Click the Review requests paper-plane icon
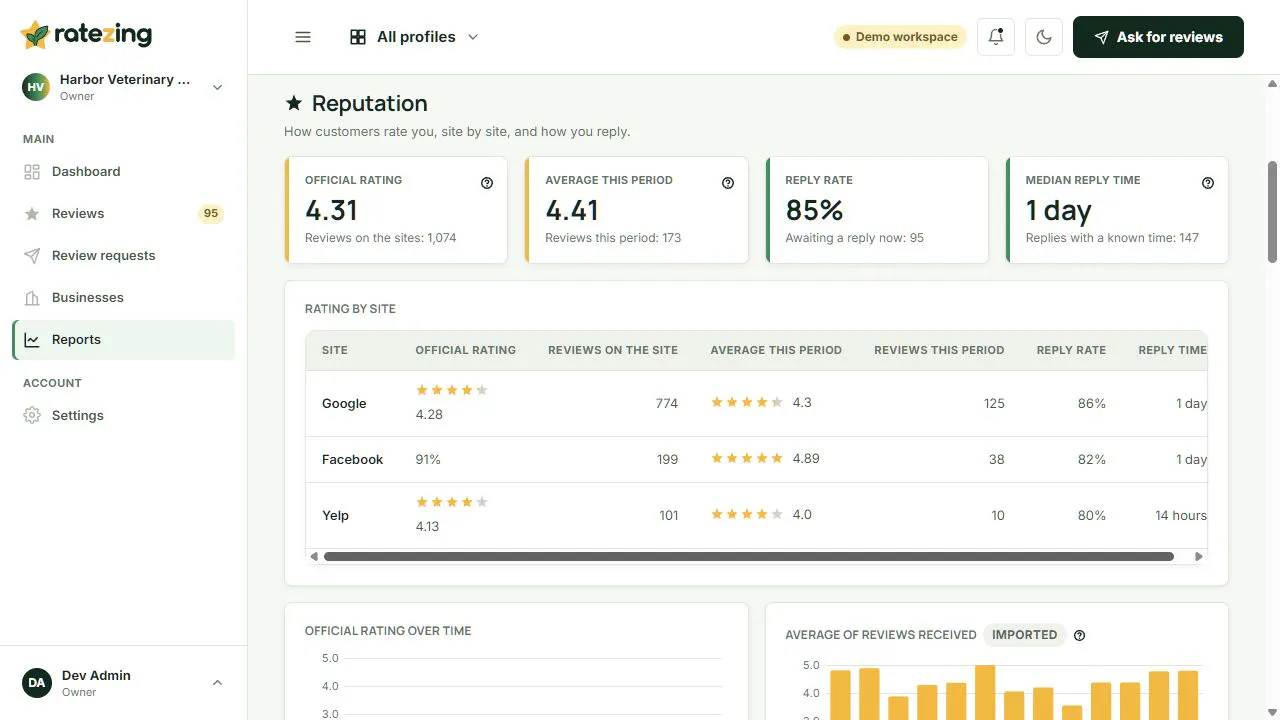This screenshot has height=720, width=1280. (x=32, y=256)
